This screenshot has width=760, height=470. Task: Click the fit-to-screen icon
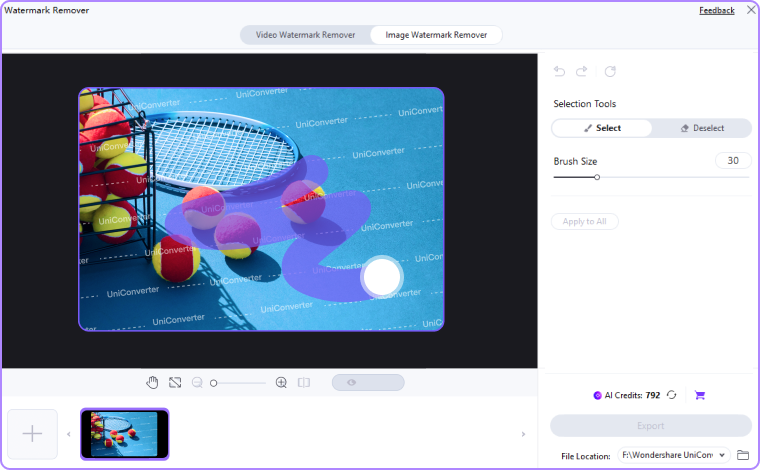click(x=175, y=382)
